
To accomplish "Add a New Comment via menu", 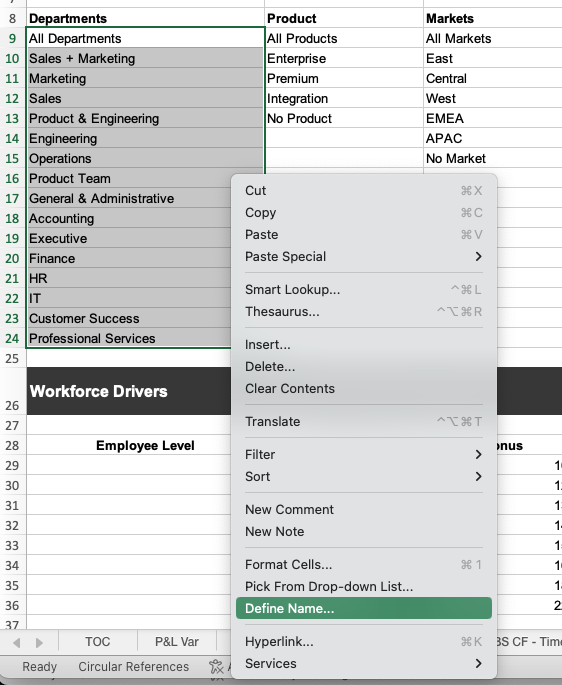I will pyautogui.click(x=364, y=509).
